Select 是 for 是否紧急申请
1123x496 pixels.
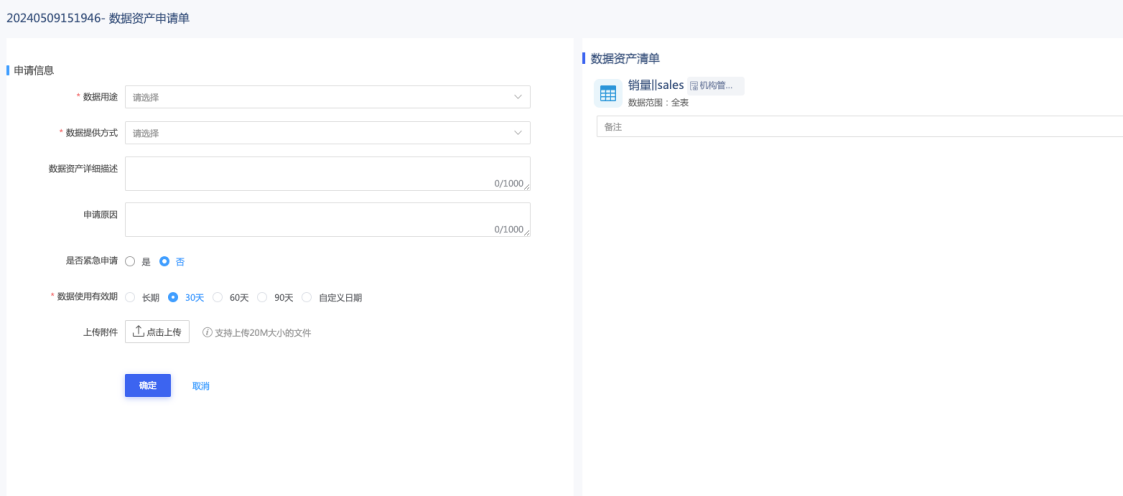pyautogui.click(x=130, y=262)
